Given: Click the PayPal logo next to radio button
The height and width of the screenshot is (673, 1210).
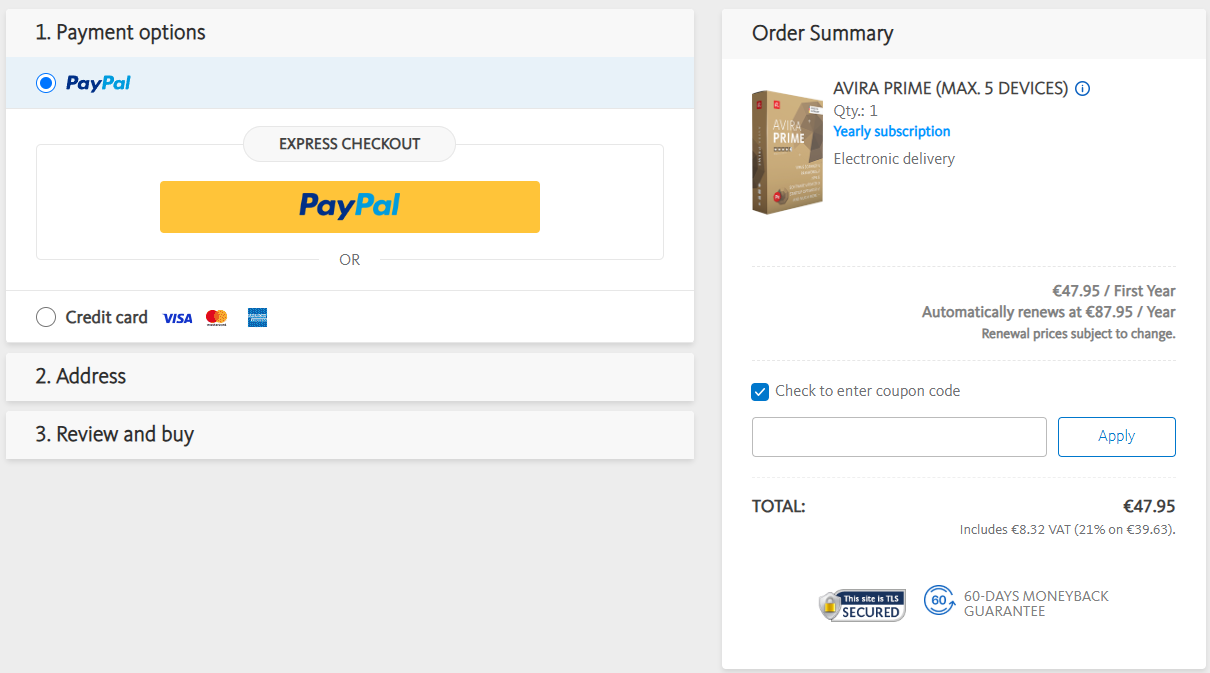Looking at the screenshot, I should tap(98, 83).
